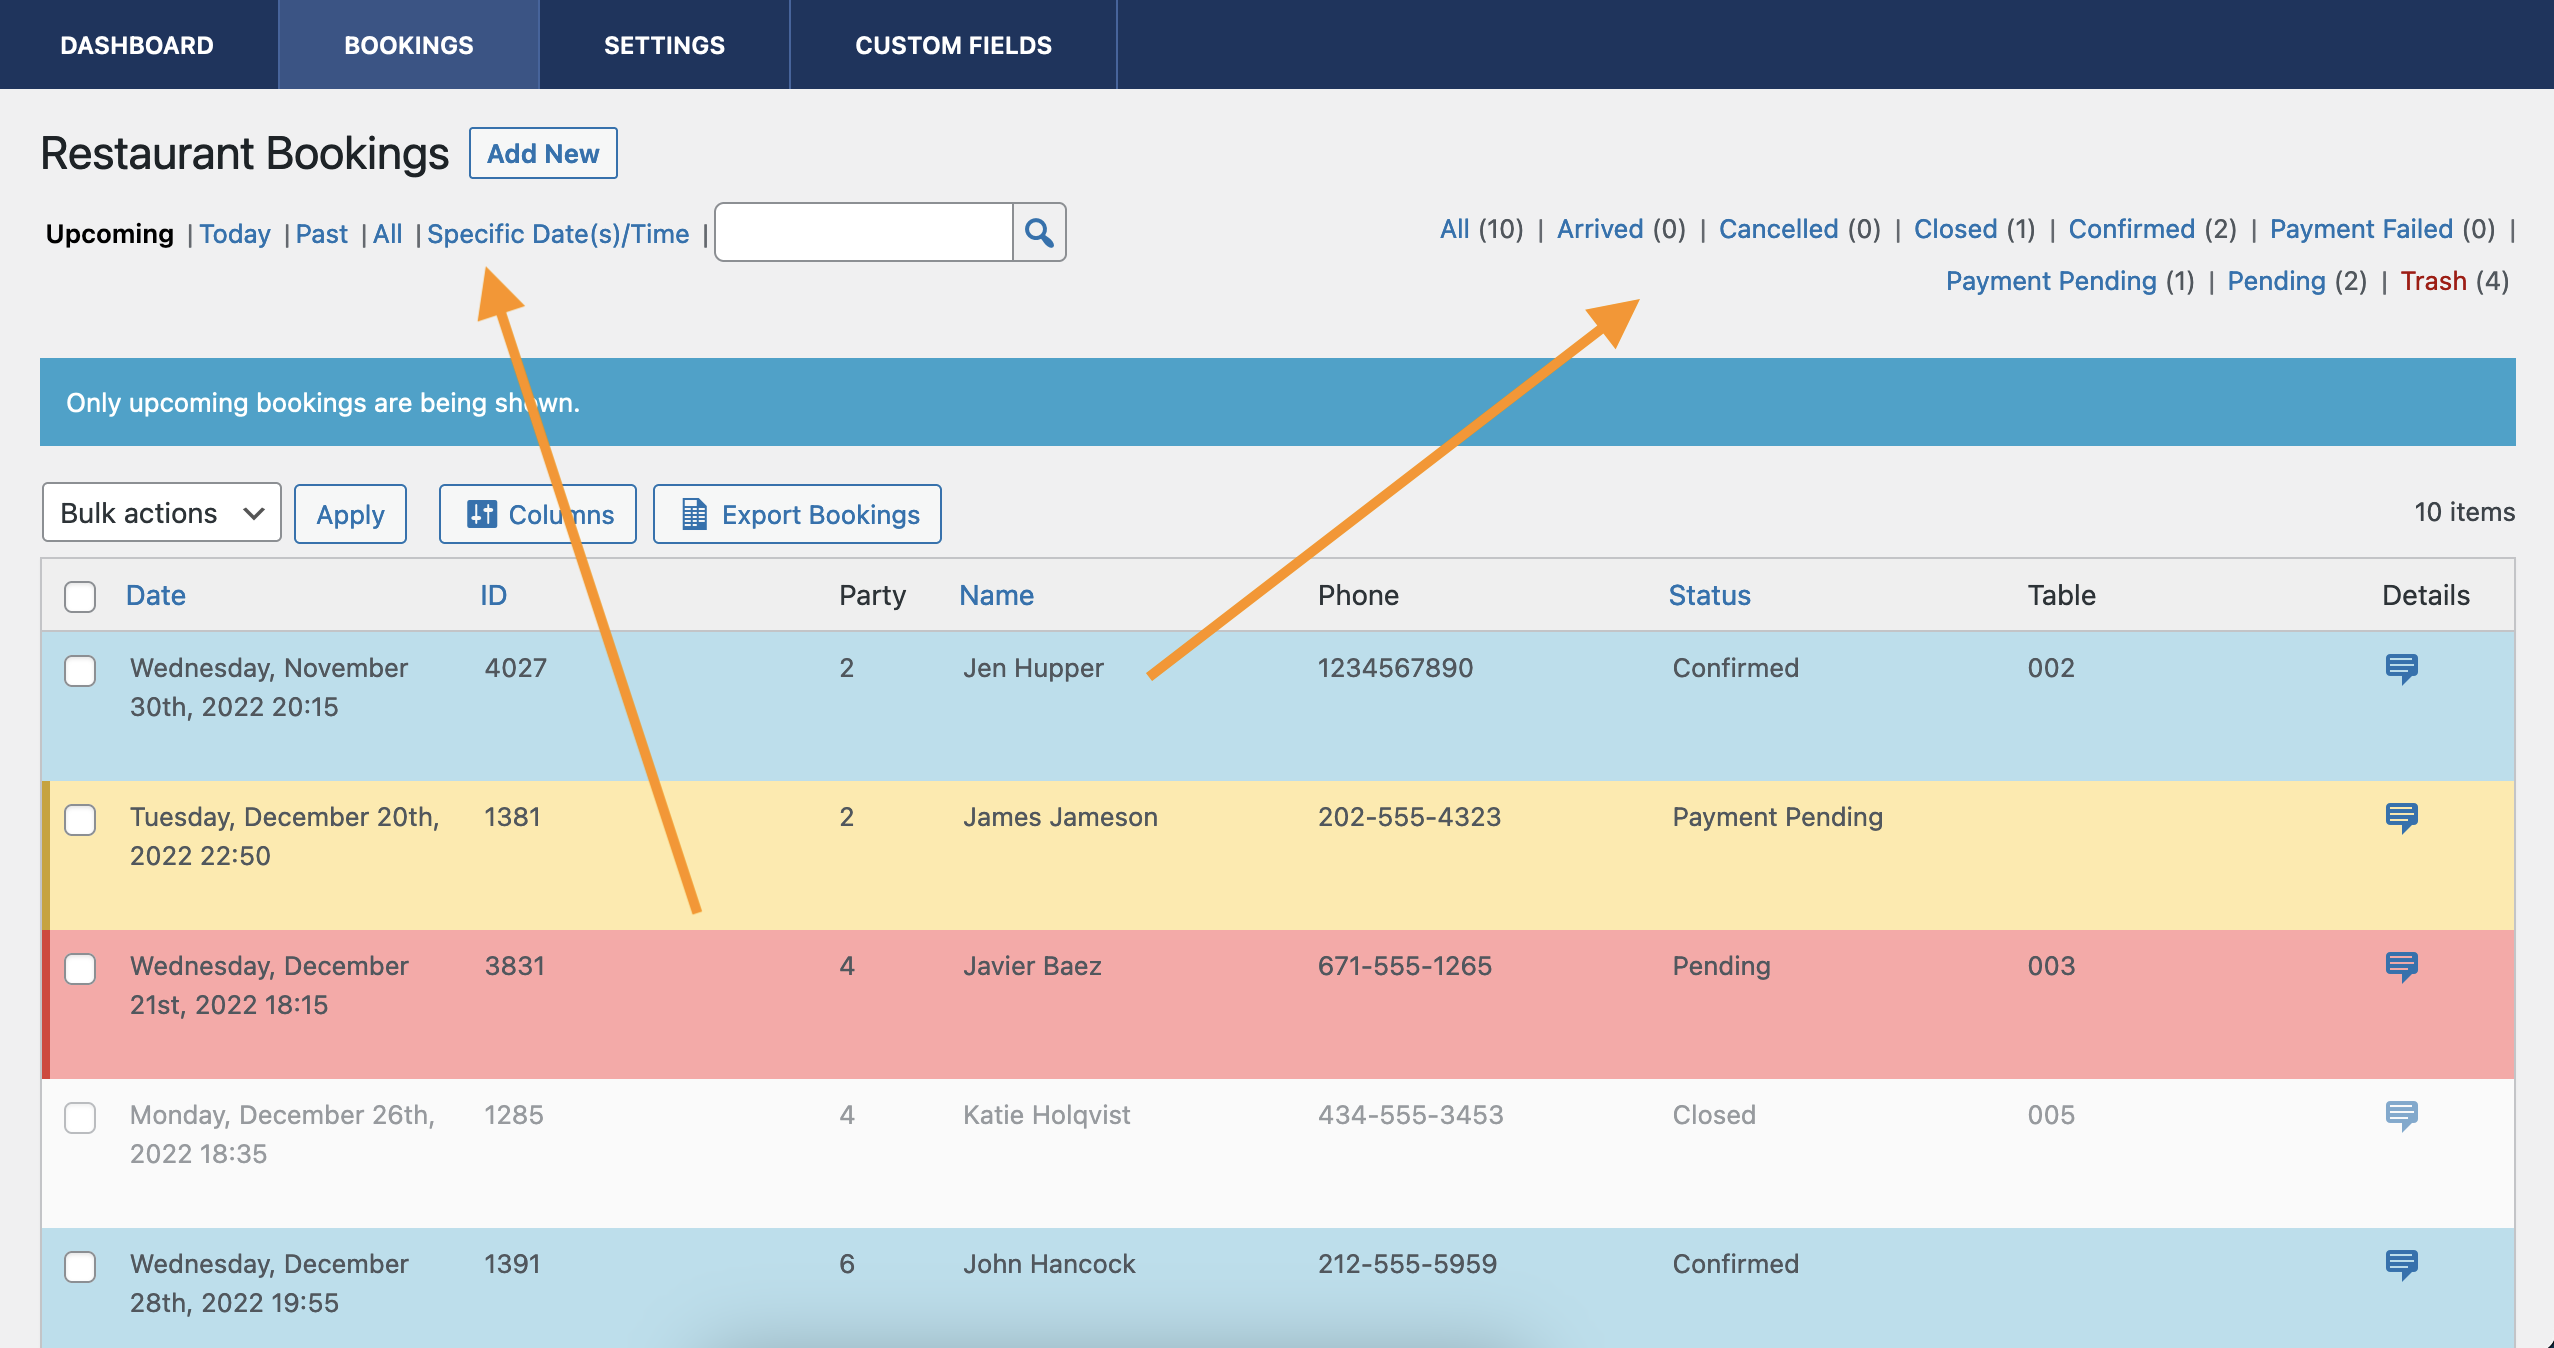Click the Export Bookings icon
The height and width of the screenshot is (1348, 2554).
coord(693,512)
